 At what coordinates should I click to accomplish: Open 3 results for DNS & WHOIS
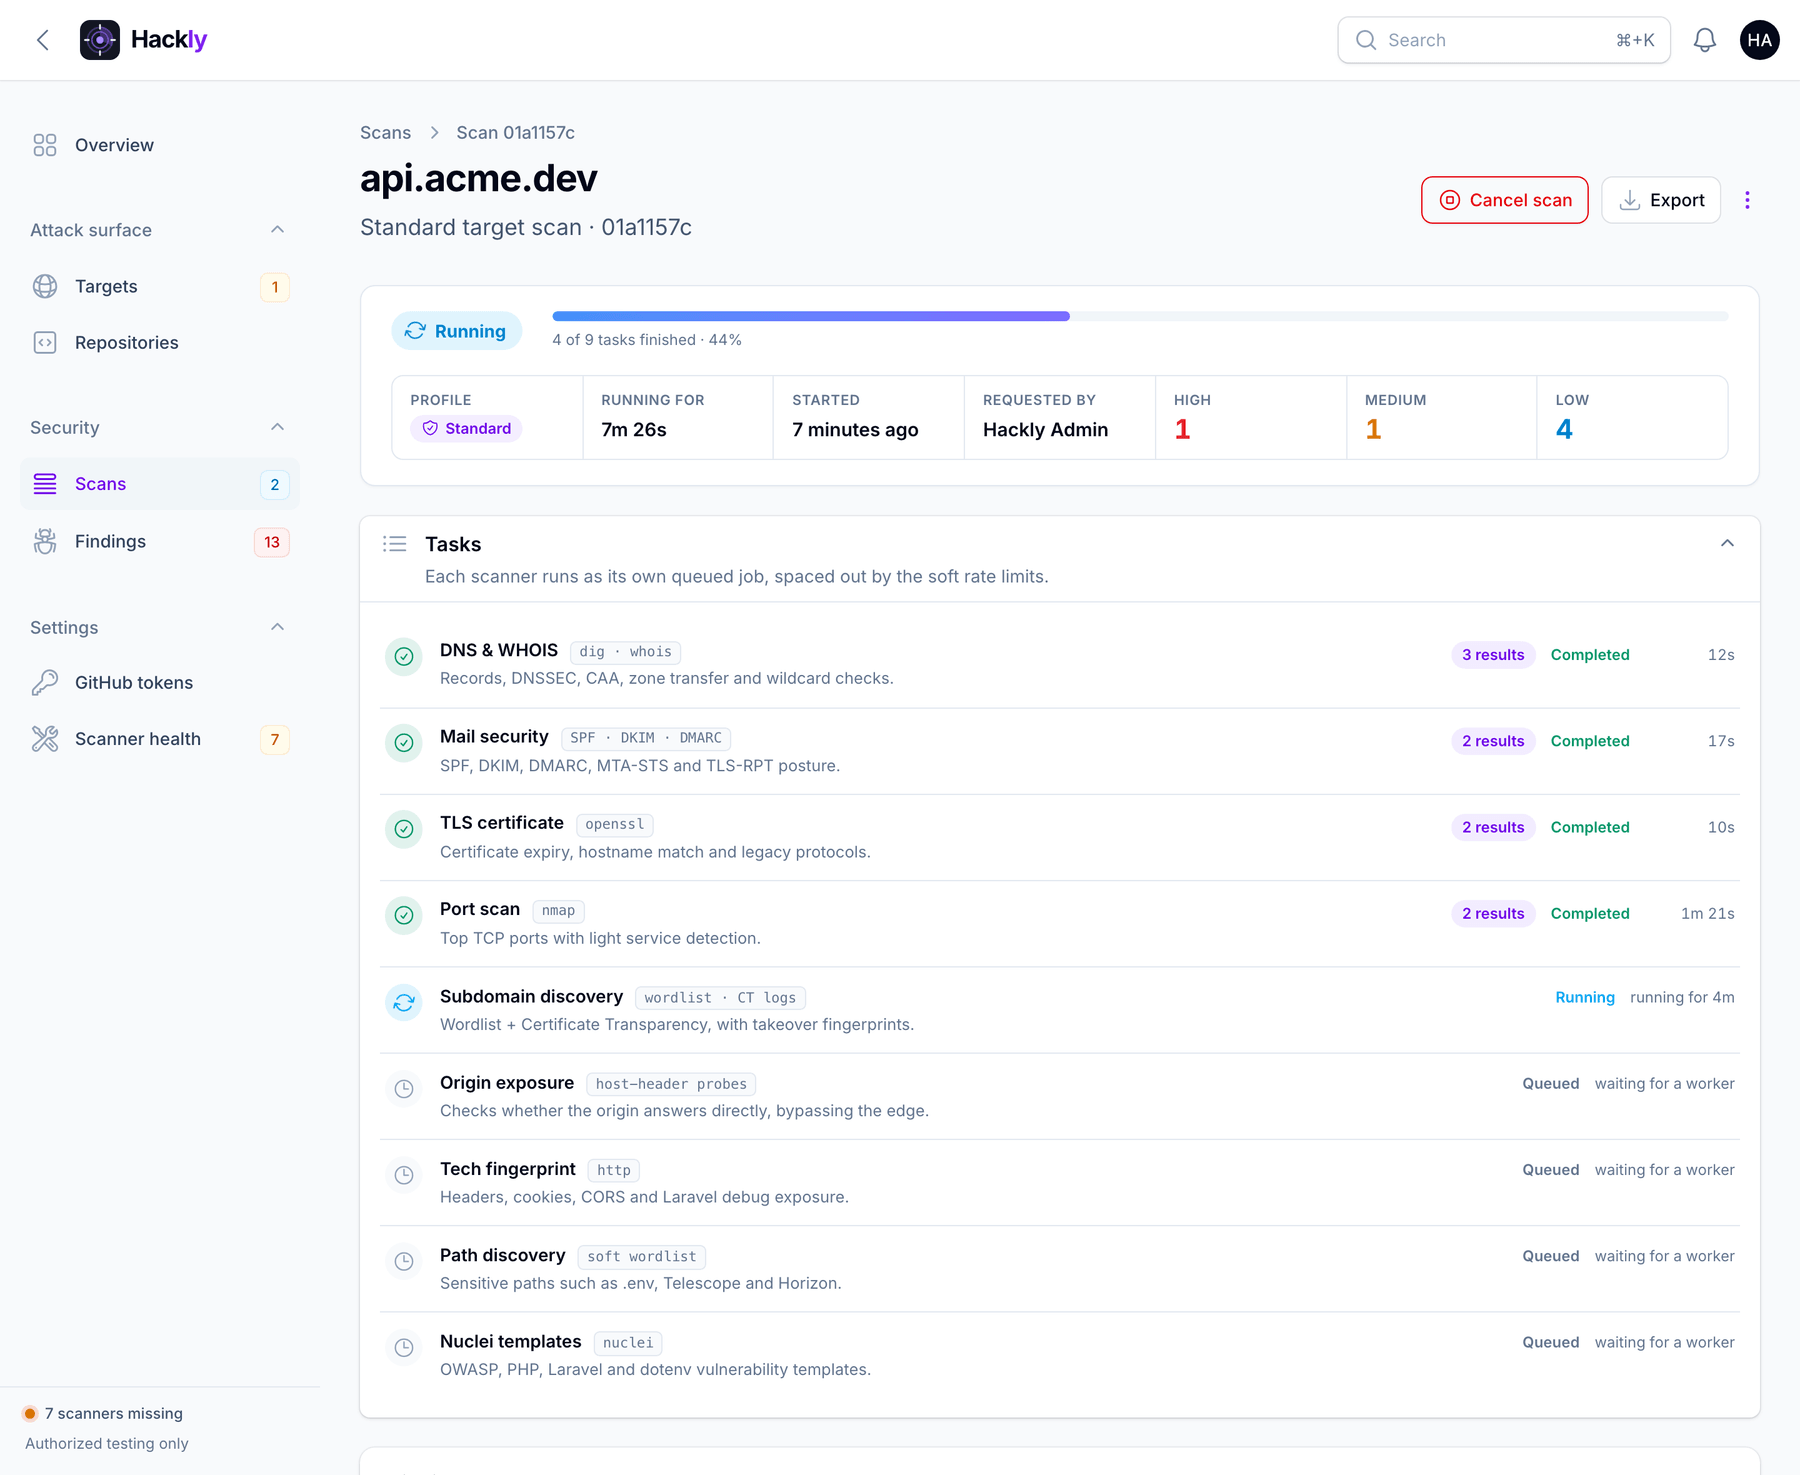click(x=1493, y=655)
